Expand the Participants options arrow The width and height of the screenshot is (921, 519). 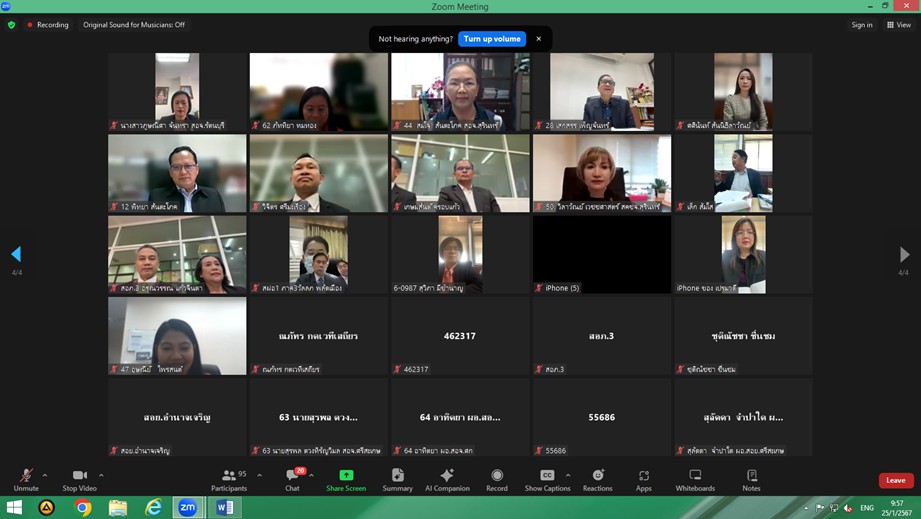click(259, 475)
